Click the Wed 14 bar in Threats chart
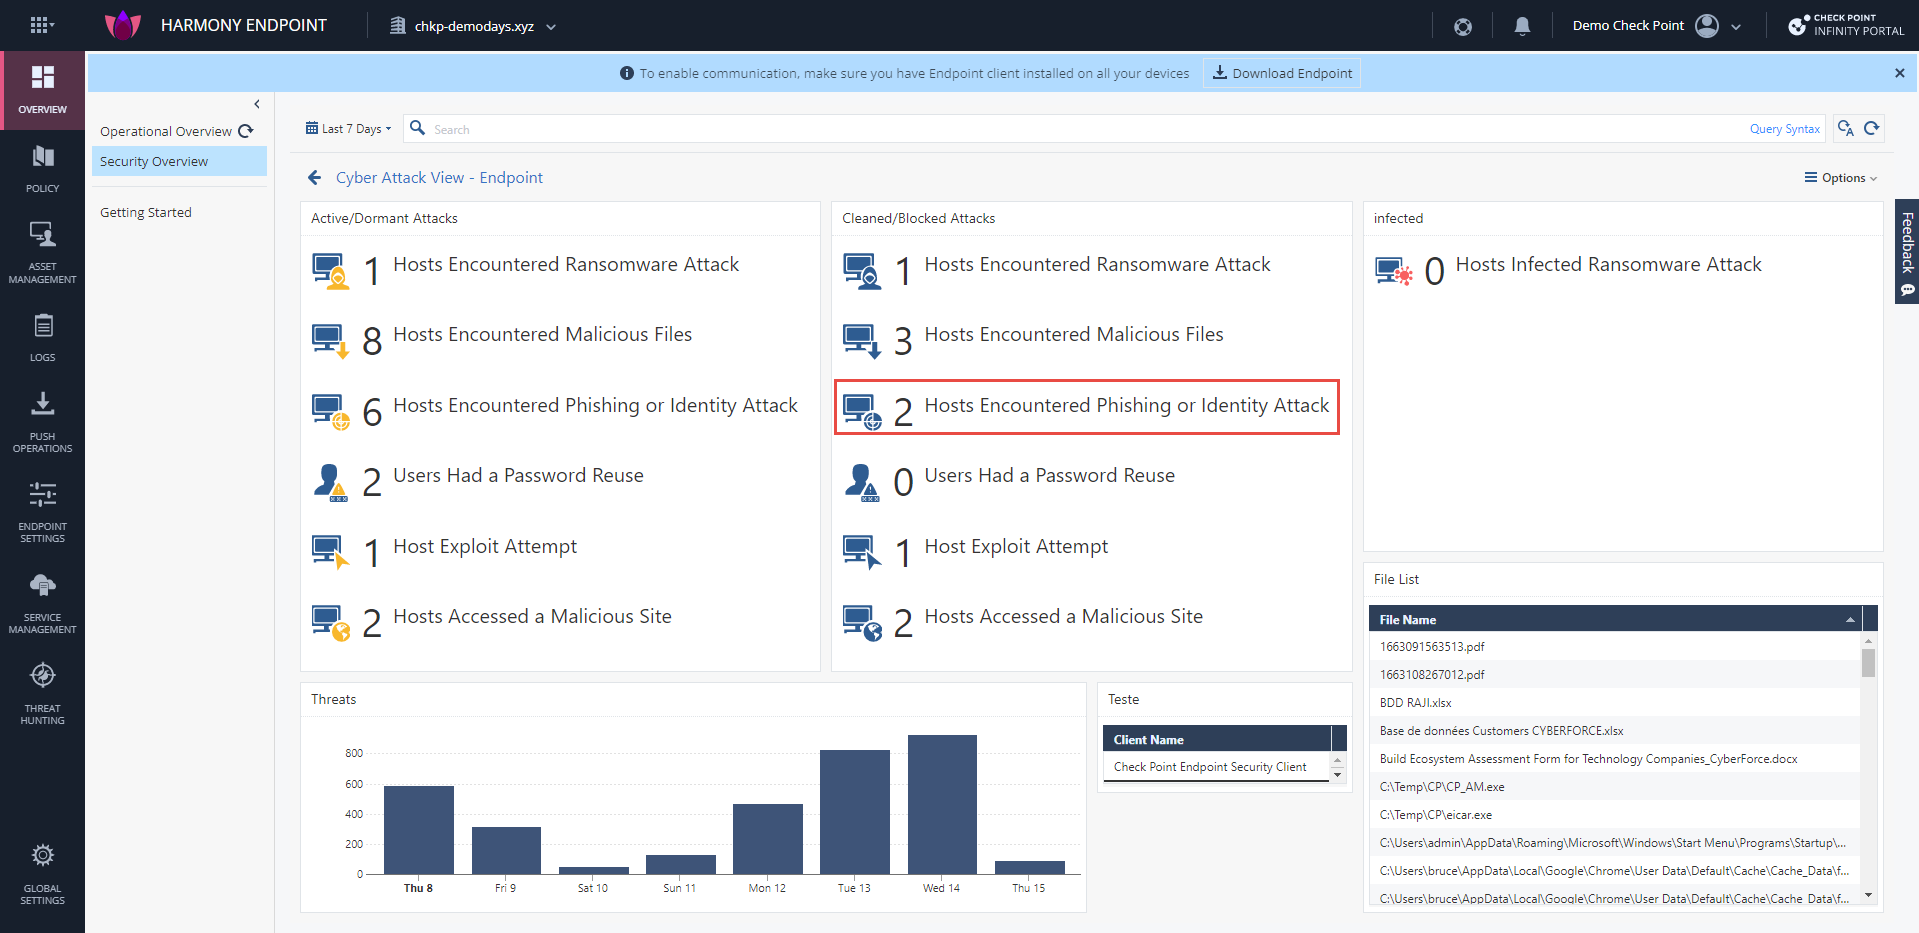 click(x=942, y=804)
